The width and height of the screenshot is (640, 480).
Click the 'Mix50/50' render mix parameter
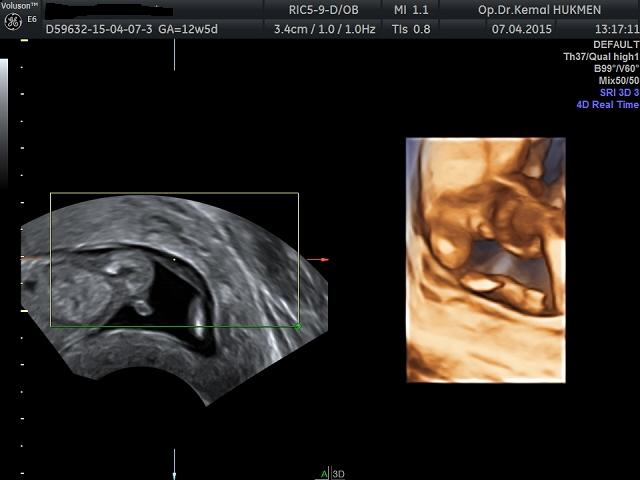tap(618, 80)
